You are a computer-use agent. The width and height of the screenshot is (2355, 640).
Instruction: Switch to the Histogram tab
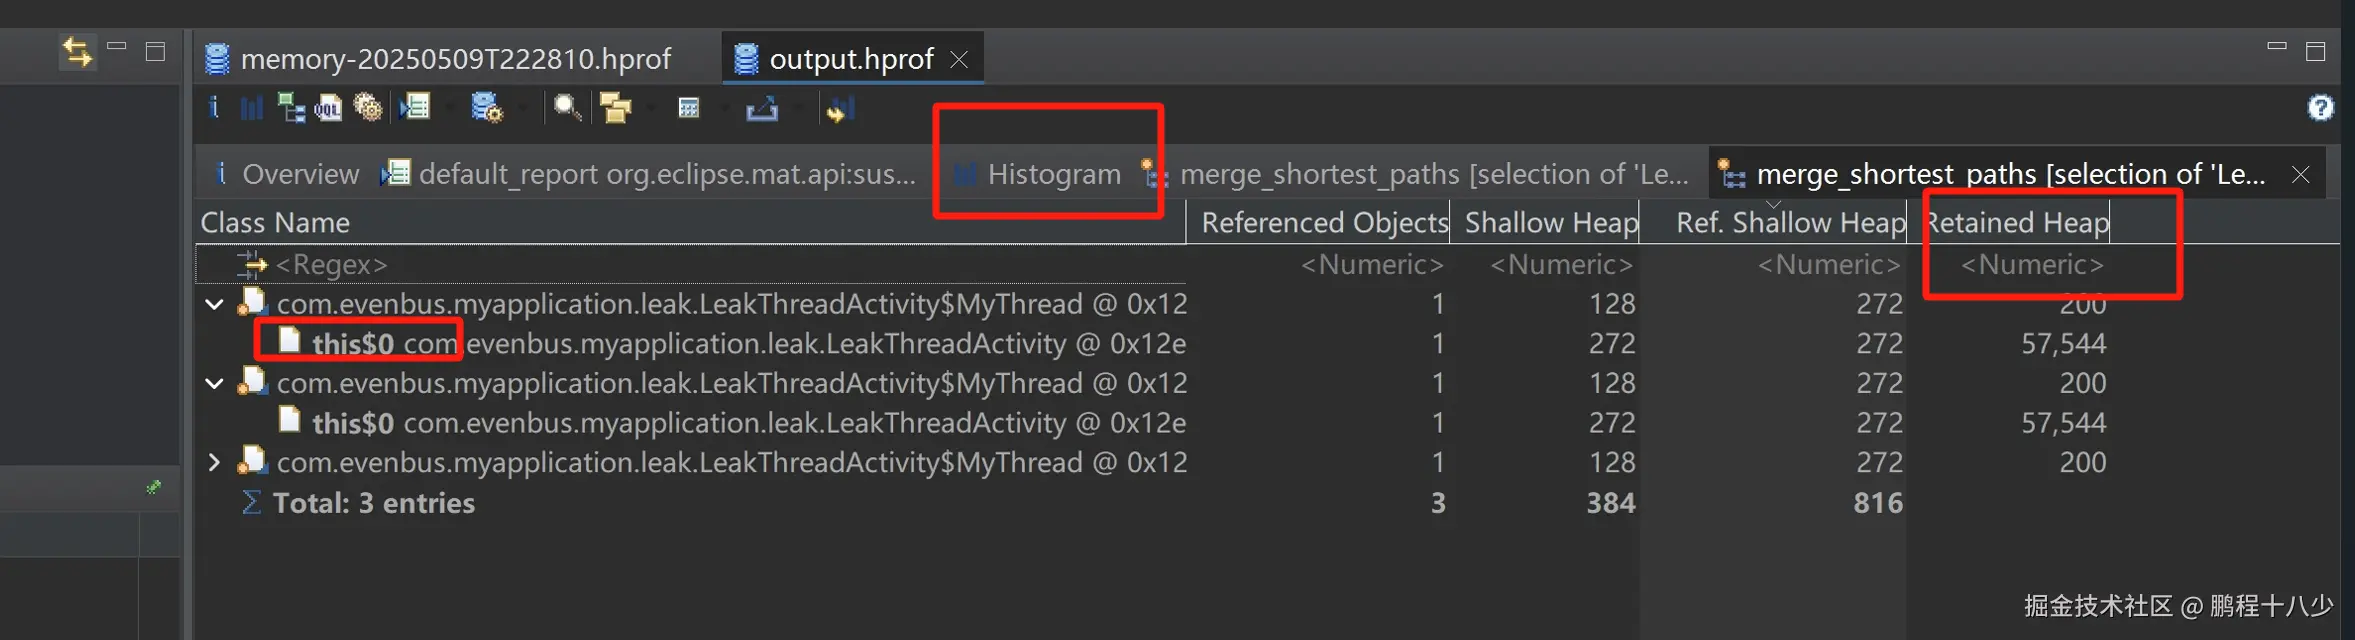click(1053, 174)
